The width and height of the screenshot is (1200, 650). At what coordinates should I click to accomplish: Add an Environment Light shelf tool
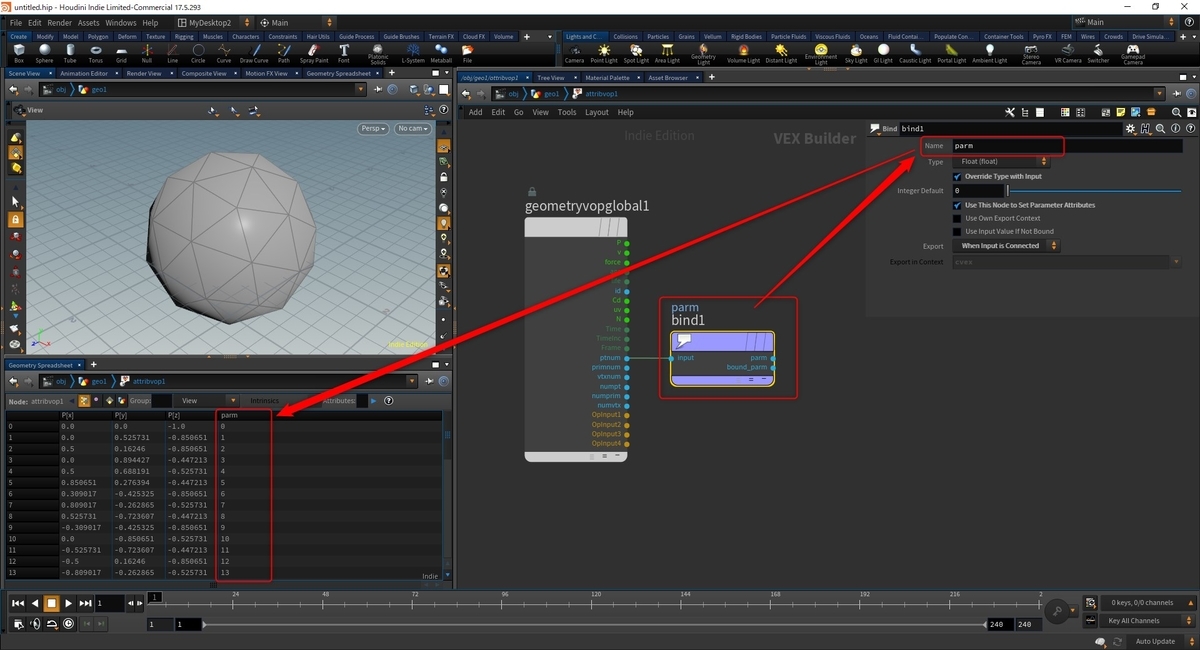coord(822,52)
